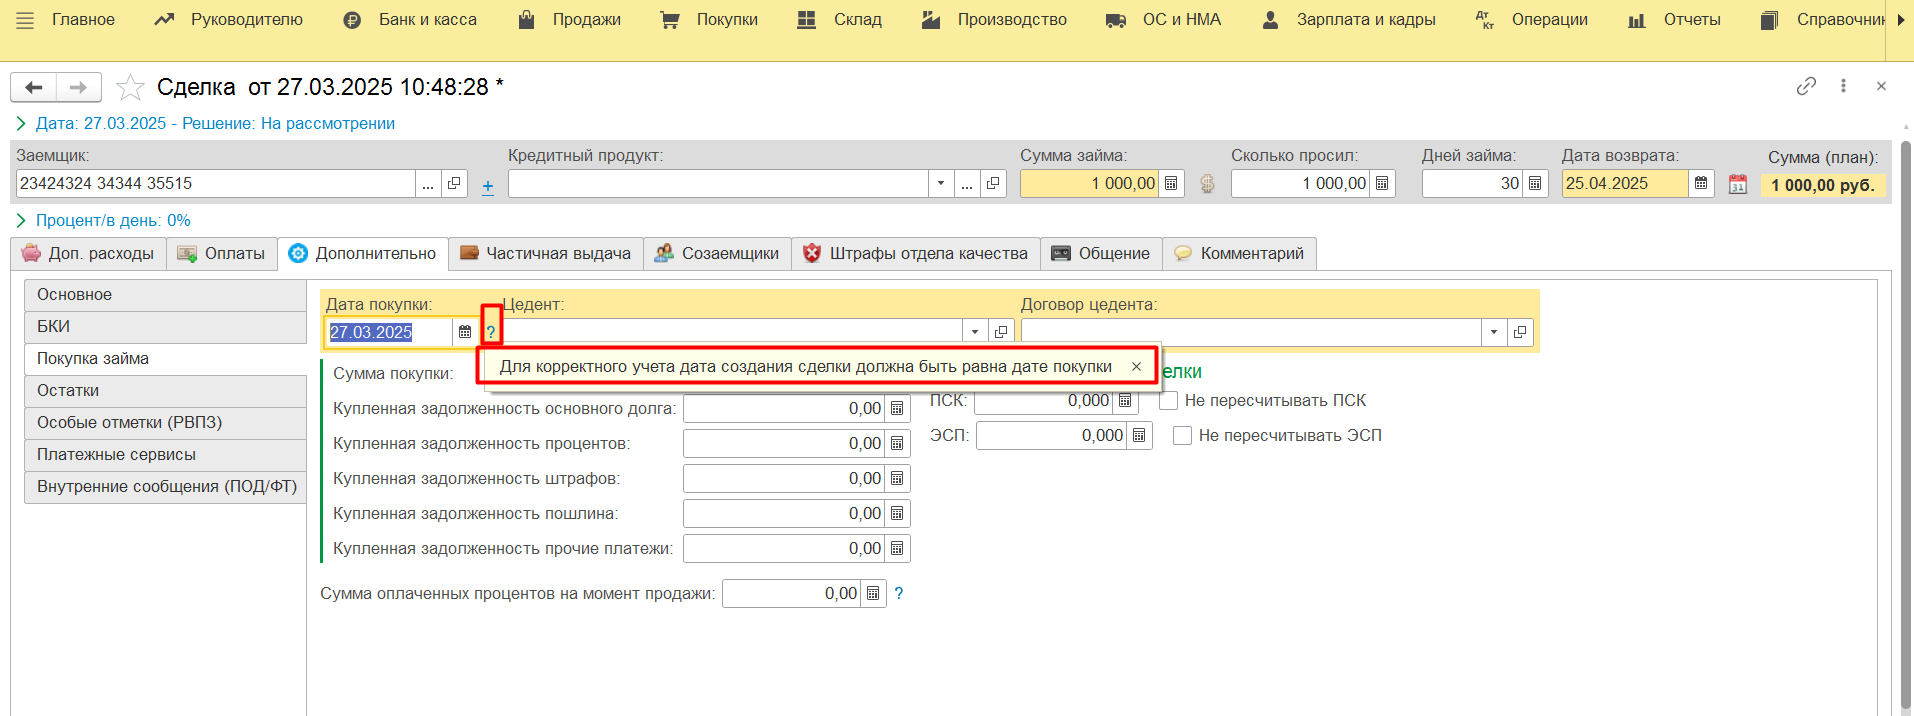Open the calculator for Сколько просил

click(x=1382, y=183)
